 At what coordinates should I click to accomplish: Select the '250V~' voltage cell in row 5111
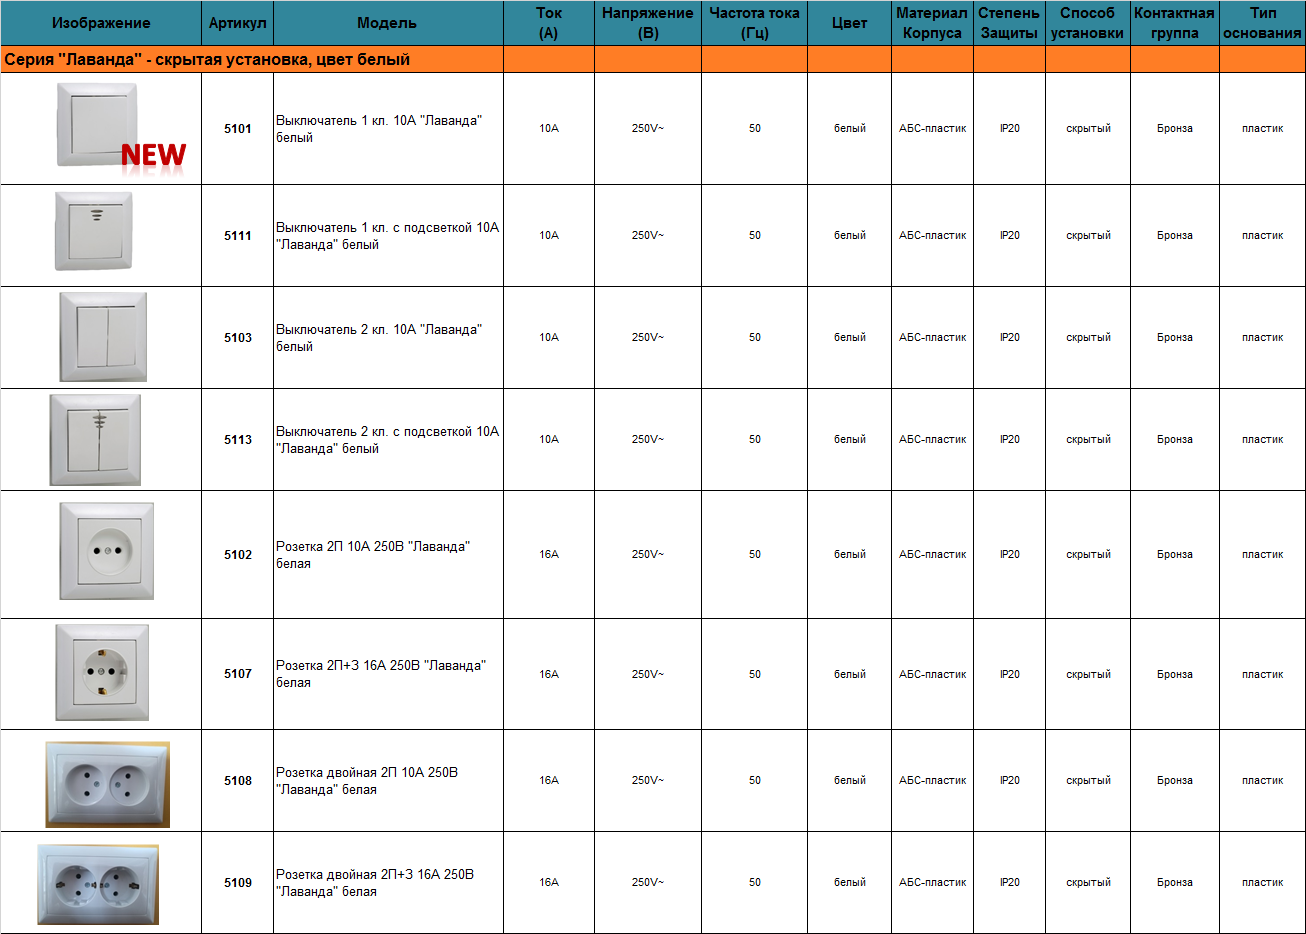click(648, 236)
